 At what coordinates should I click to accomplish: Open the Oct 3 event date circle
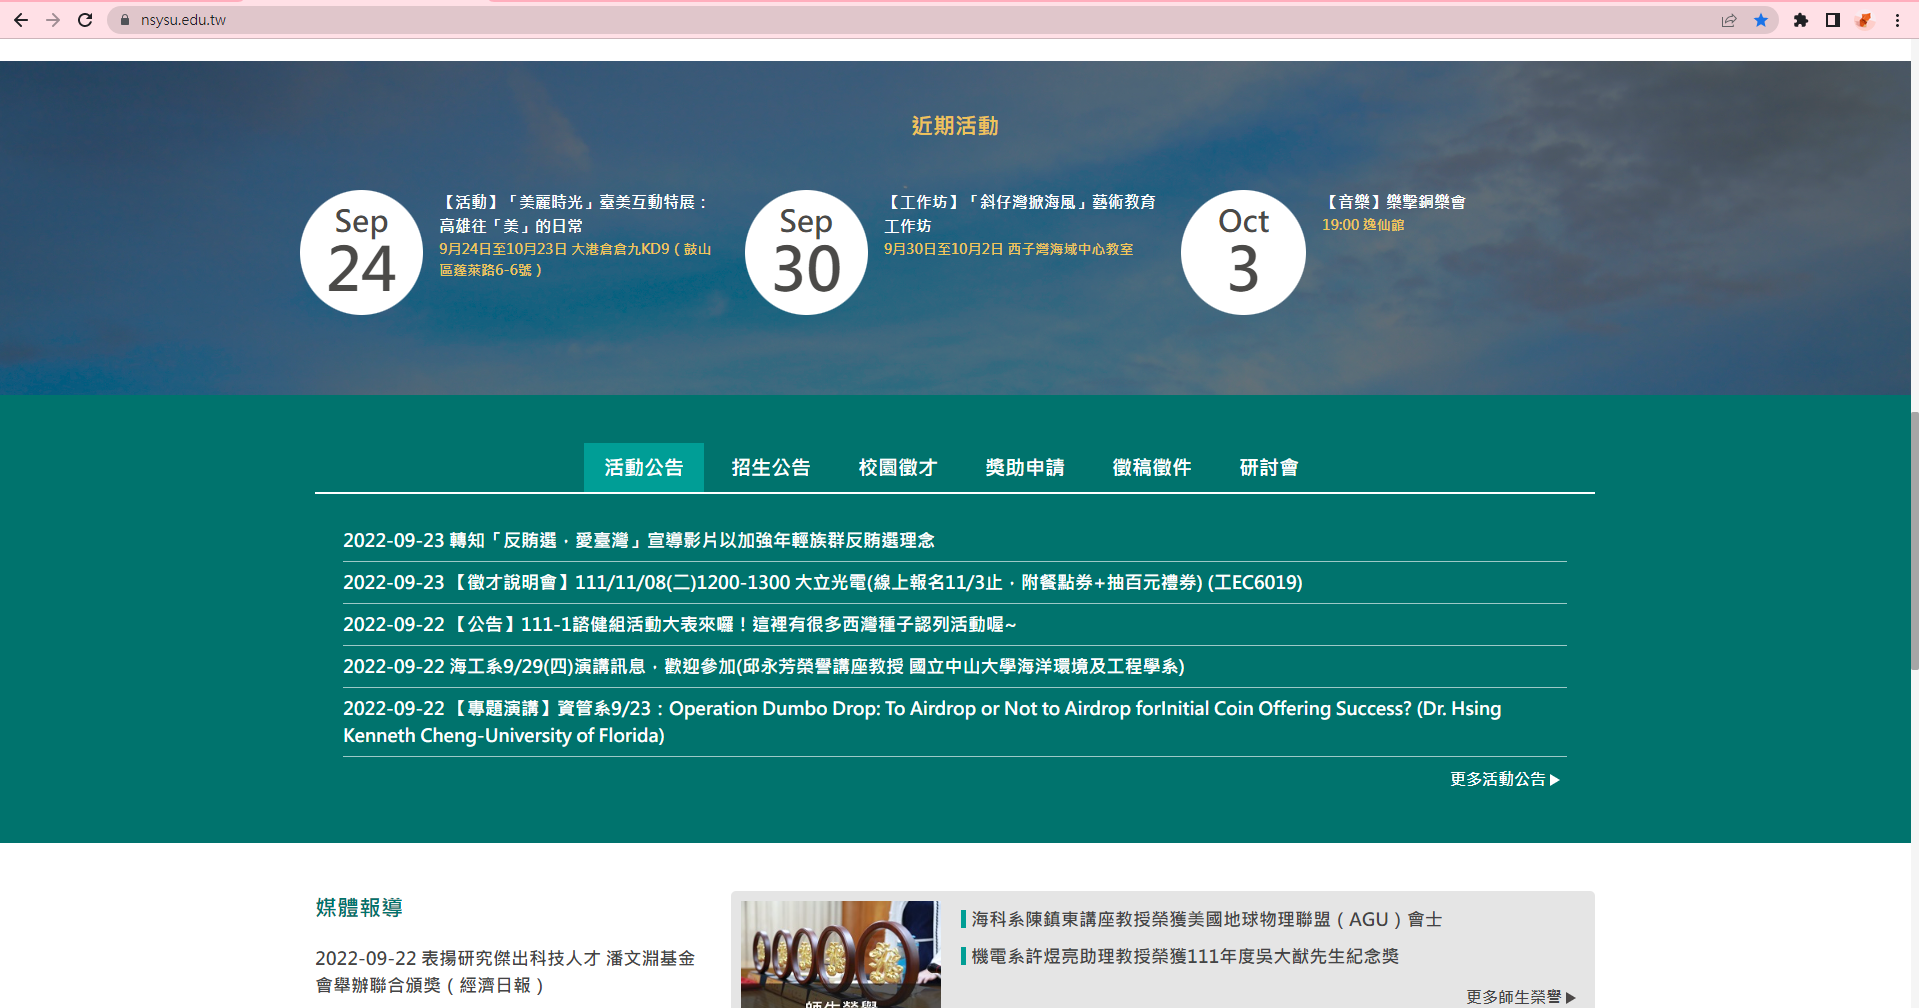(x=1243, y=252)
